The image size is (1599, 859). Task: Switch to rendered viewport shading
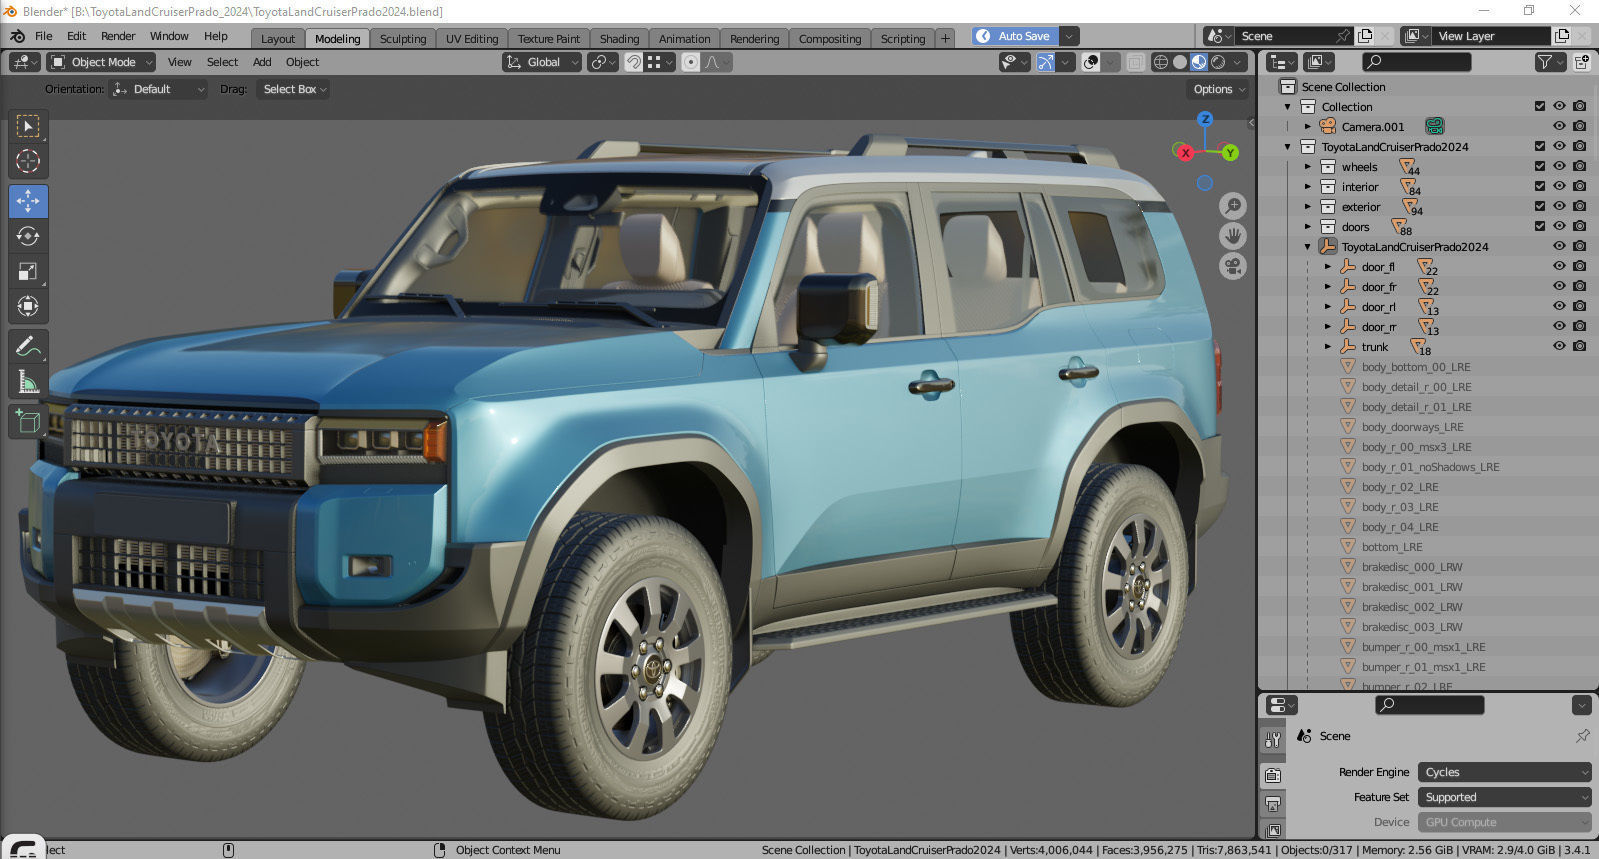click(x=1218, y=62)
